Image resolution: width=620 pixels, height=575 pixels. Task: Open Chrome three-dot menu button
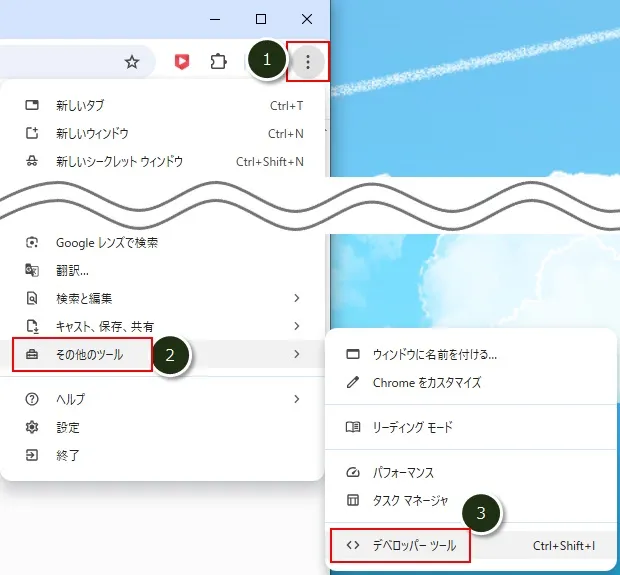[x=308, y=62]
